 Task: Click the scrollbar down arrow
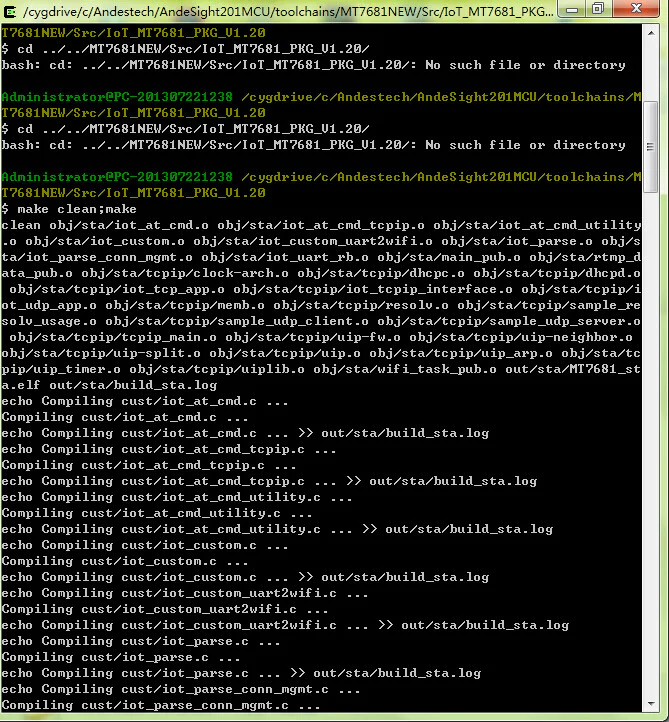pyautogui.click(x=651, y=712)
